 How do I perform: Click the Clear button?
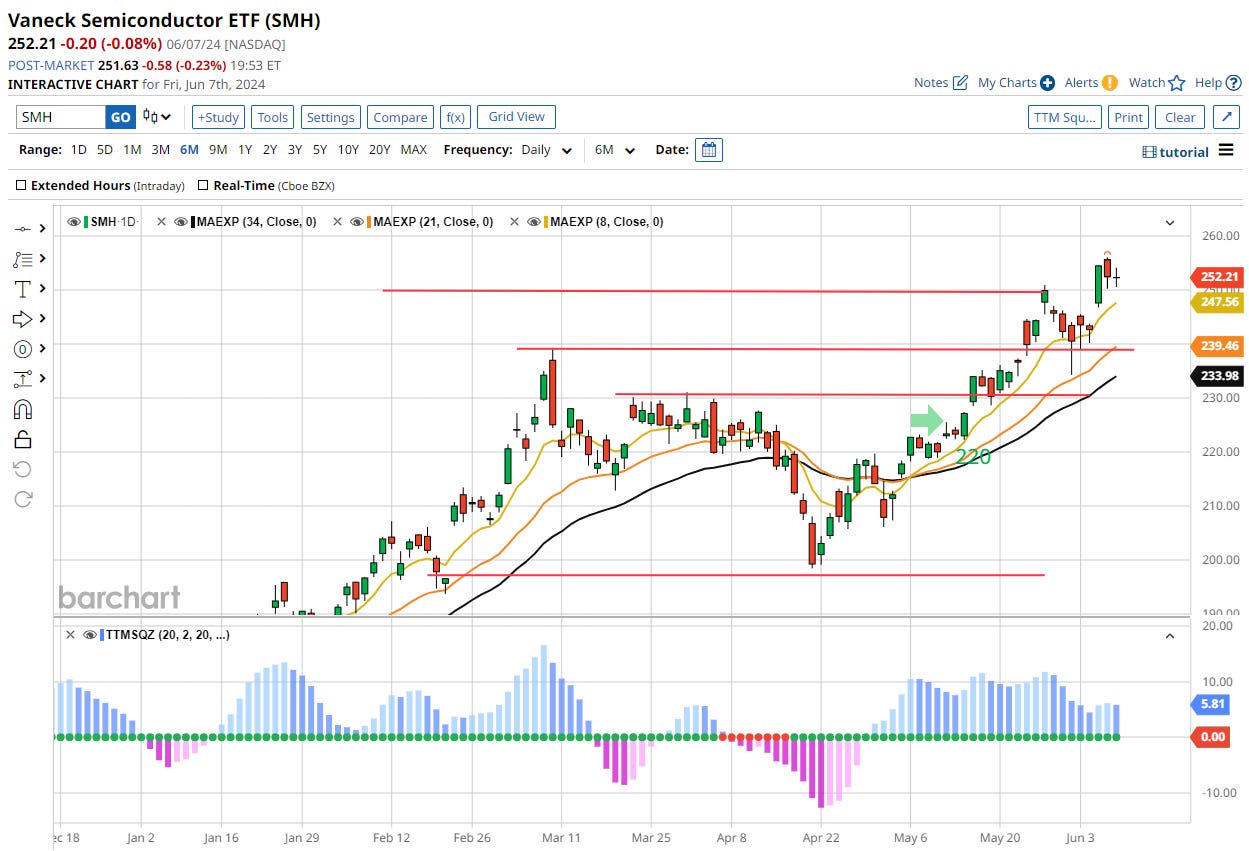[x=1180, y=117]
